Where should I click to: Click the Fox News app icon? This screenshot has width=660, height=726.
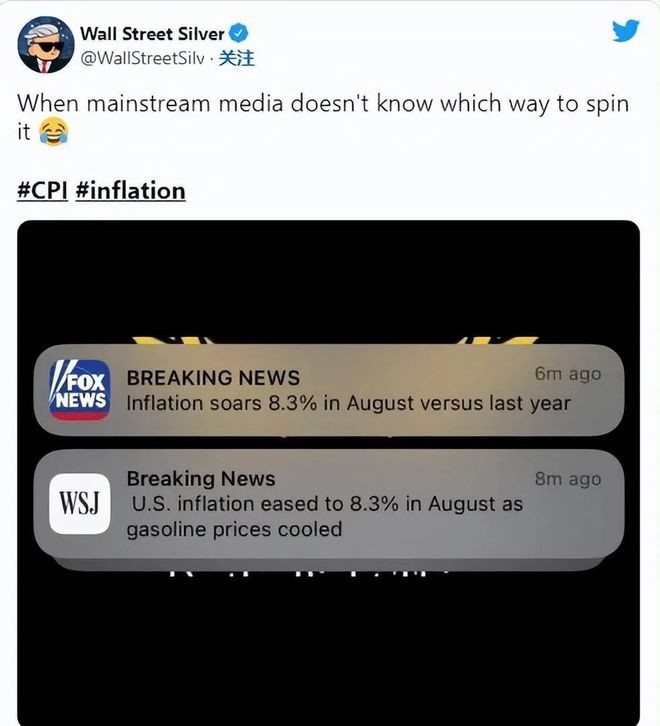[x=80, y=390]
